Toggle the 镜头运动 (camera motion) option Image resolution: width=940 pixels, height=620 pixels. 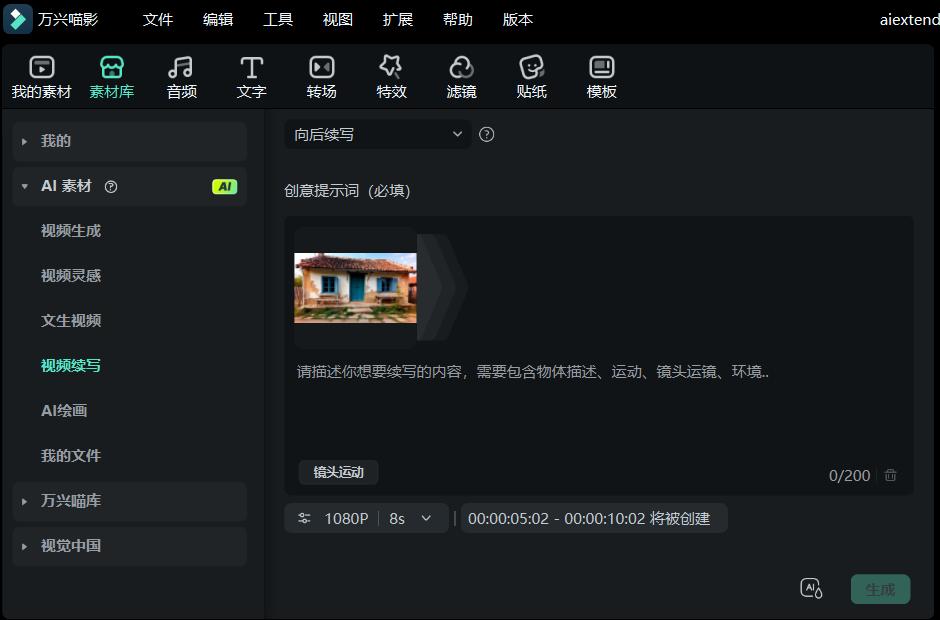coord(338,472)
